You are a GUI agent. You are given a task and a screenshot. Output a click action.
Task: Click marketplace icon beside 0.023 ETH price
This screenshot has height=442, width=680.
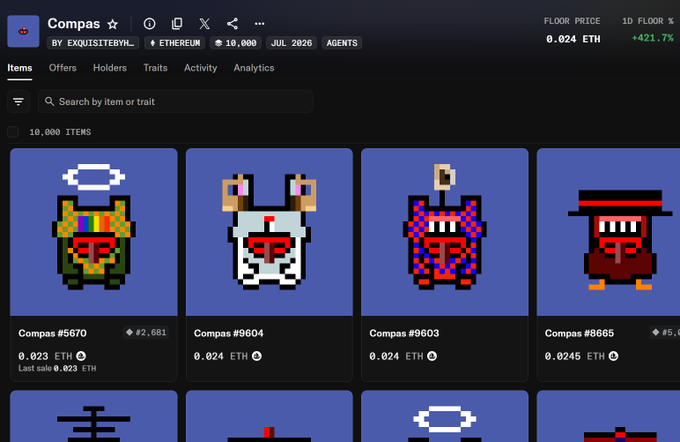pos(81,356)
